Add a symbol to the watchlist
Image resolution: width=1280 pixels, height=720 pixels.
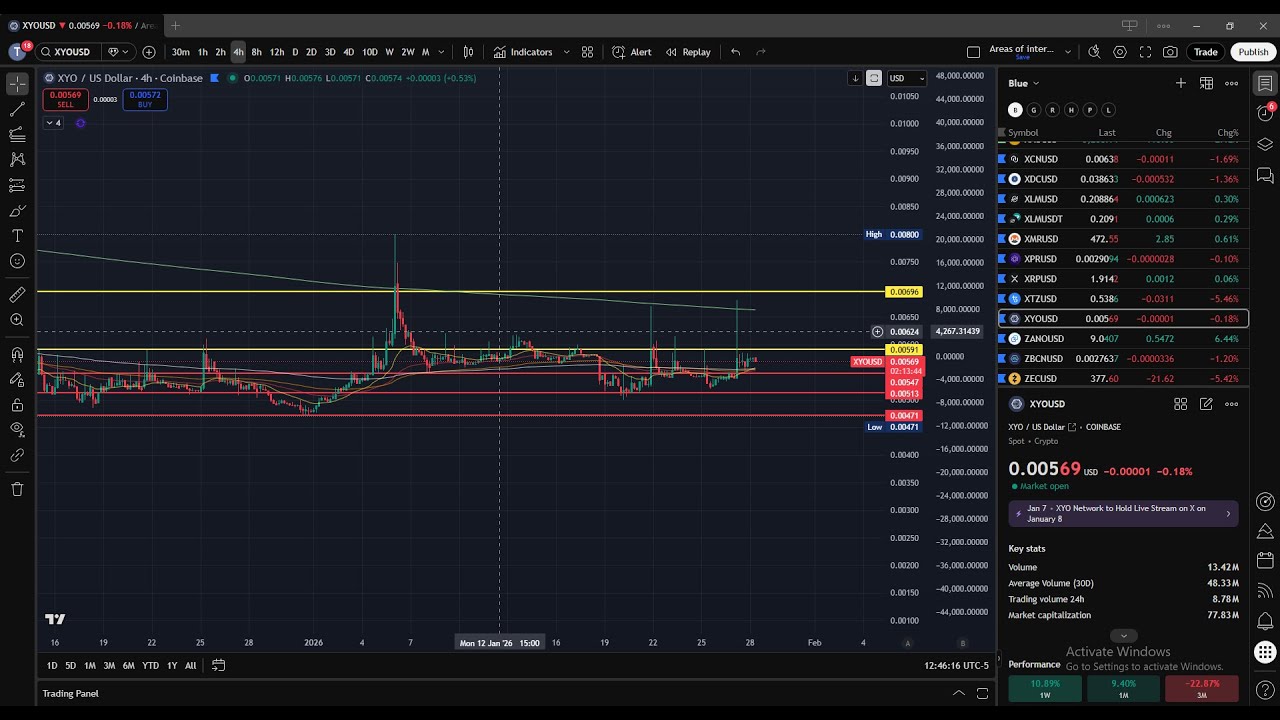tap(1181, 83)
